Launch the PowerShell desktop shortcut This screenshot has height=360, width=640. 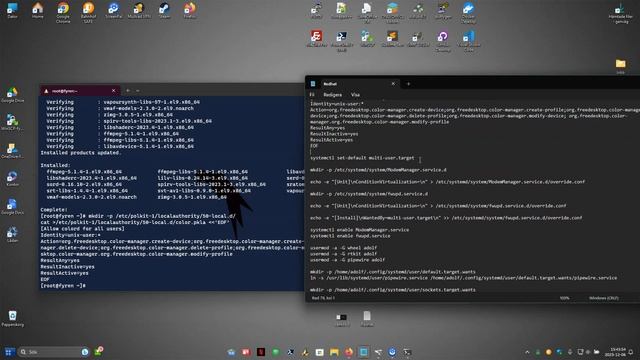342,41
